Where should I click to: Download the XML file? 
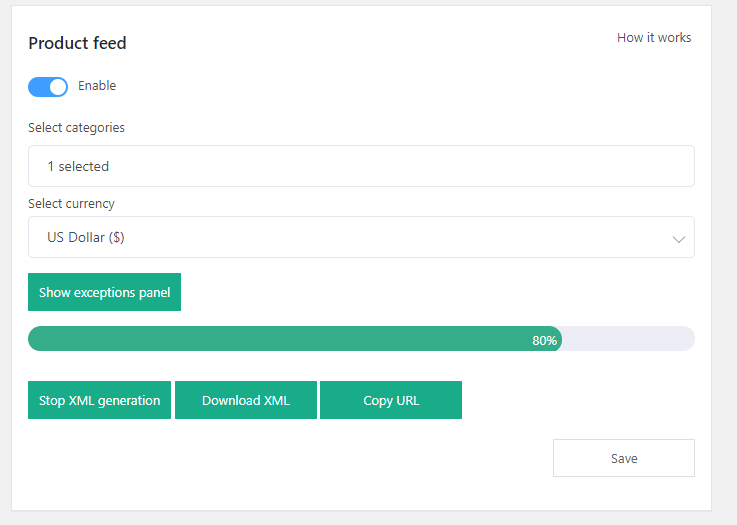[245, 400]
